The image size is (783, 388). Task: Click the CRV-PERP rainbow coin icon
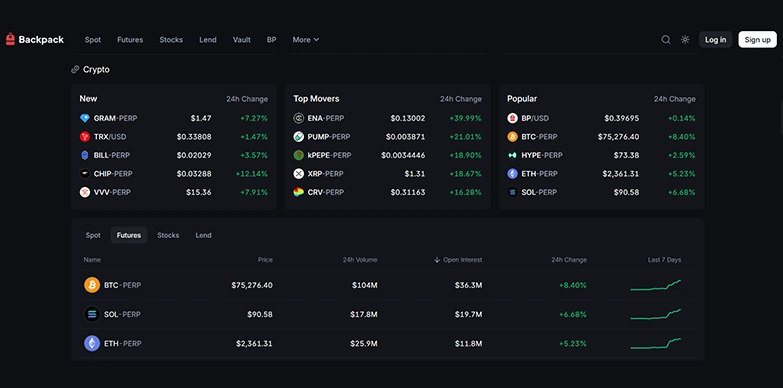coord(299,192)
